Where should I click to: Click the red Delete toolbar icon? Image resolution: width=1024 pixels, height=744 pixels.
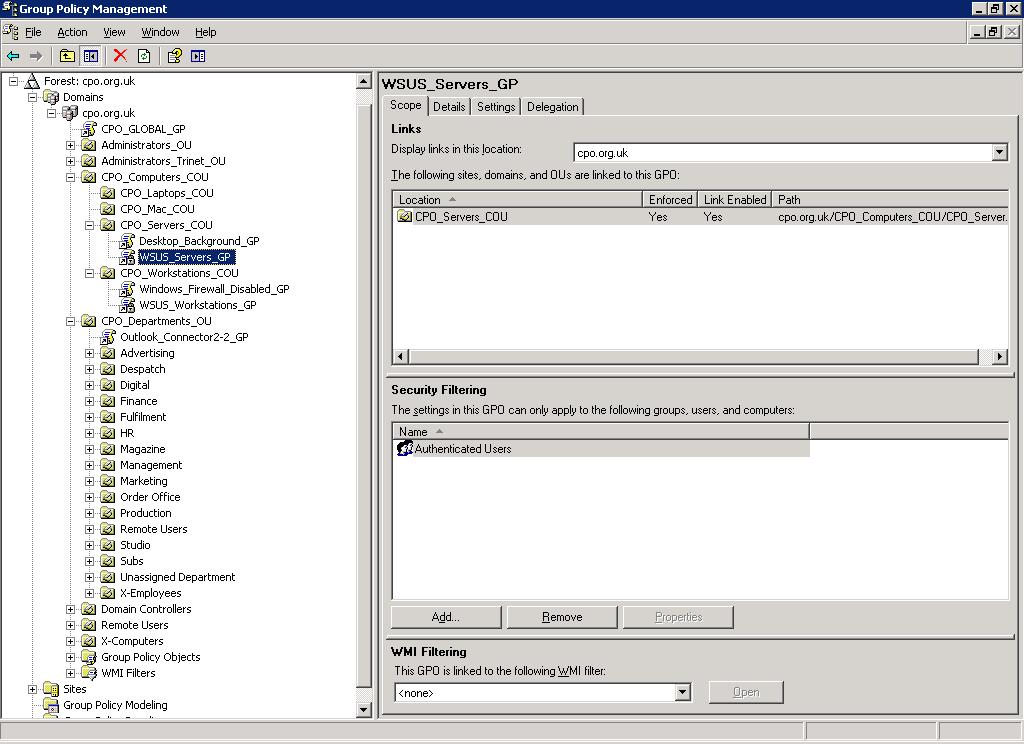click(120, 56)
